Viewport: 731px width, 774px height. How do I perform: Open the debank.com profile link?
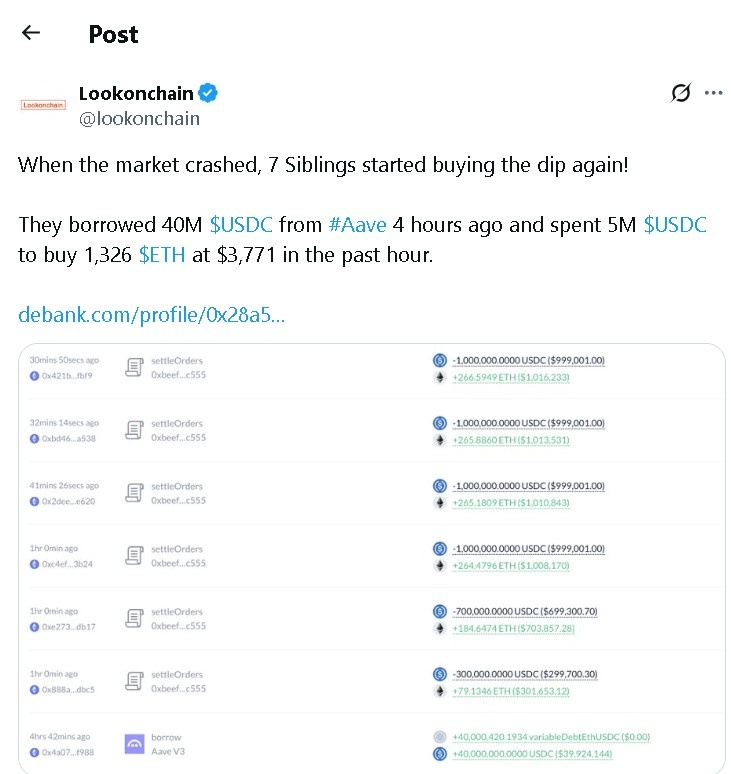[151, 315]
